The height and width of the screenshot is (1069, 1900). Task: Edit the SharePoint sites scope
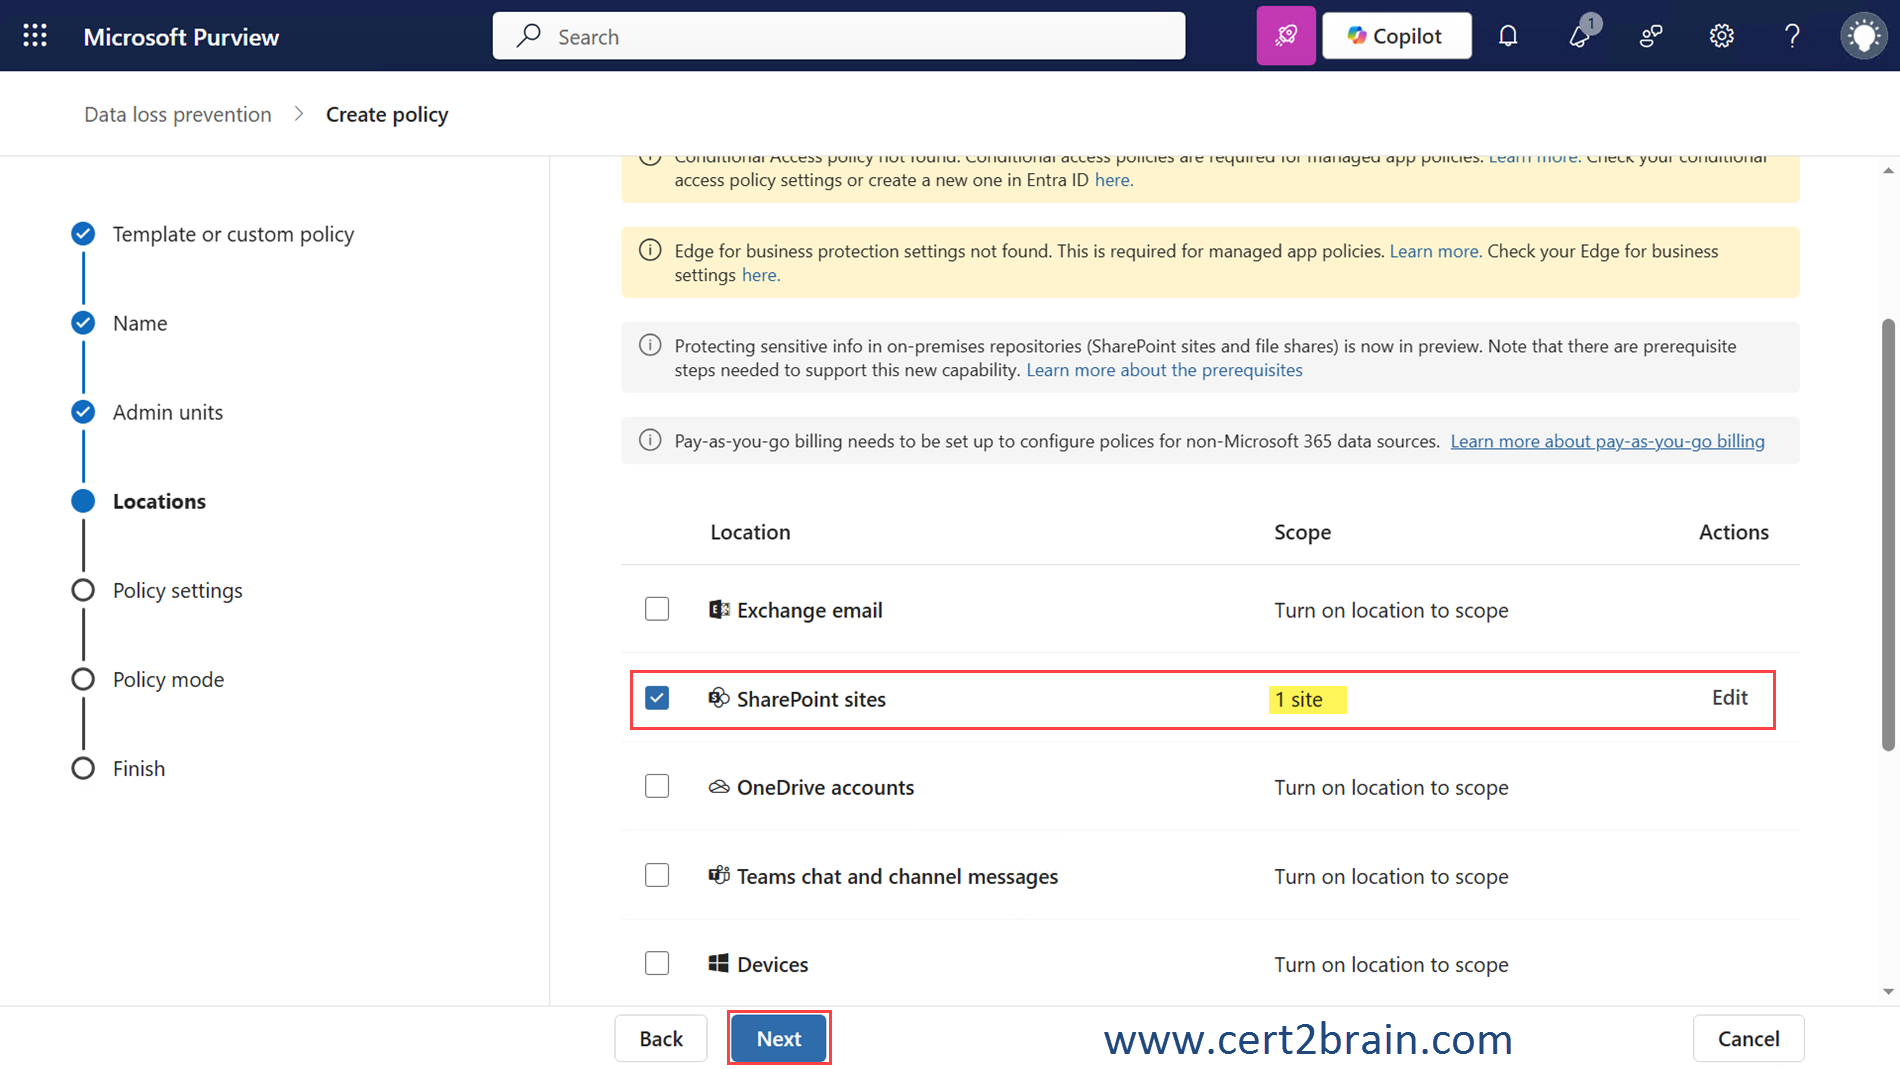[1729, 698]
